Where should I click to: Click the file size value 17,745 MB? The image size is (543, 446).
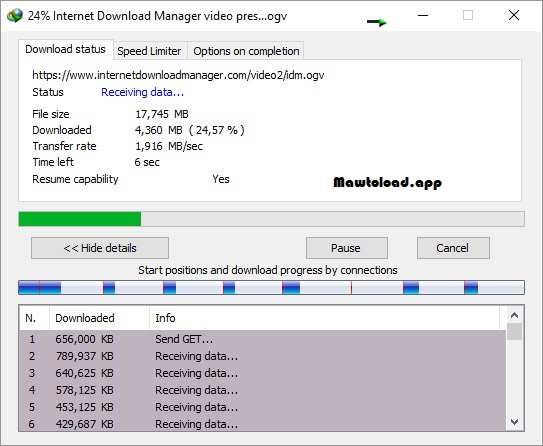[162, 114]
